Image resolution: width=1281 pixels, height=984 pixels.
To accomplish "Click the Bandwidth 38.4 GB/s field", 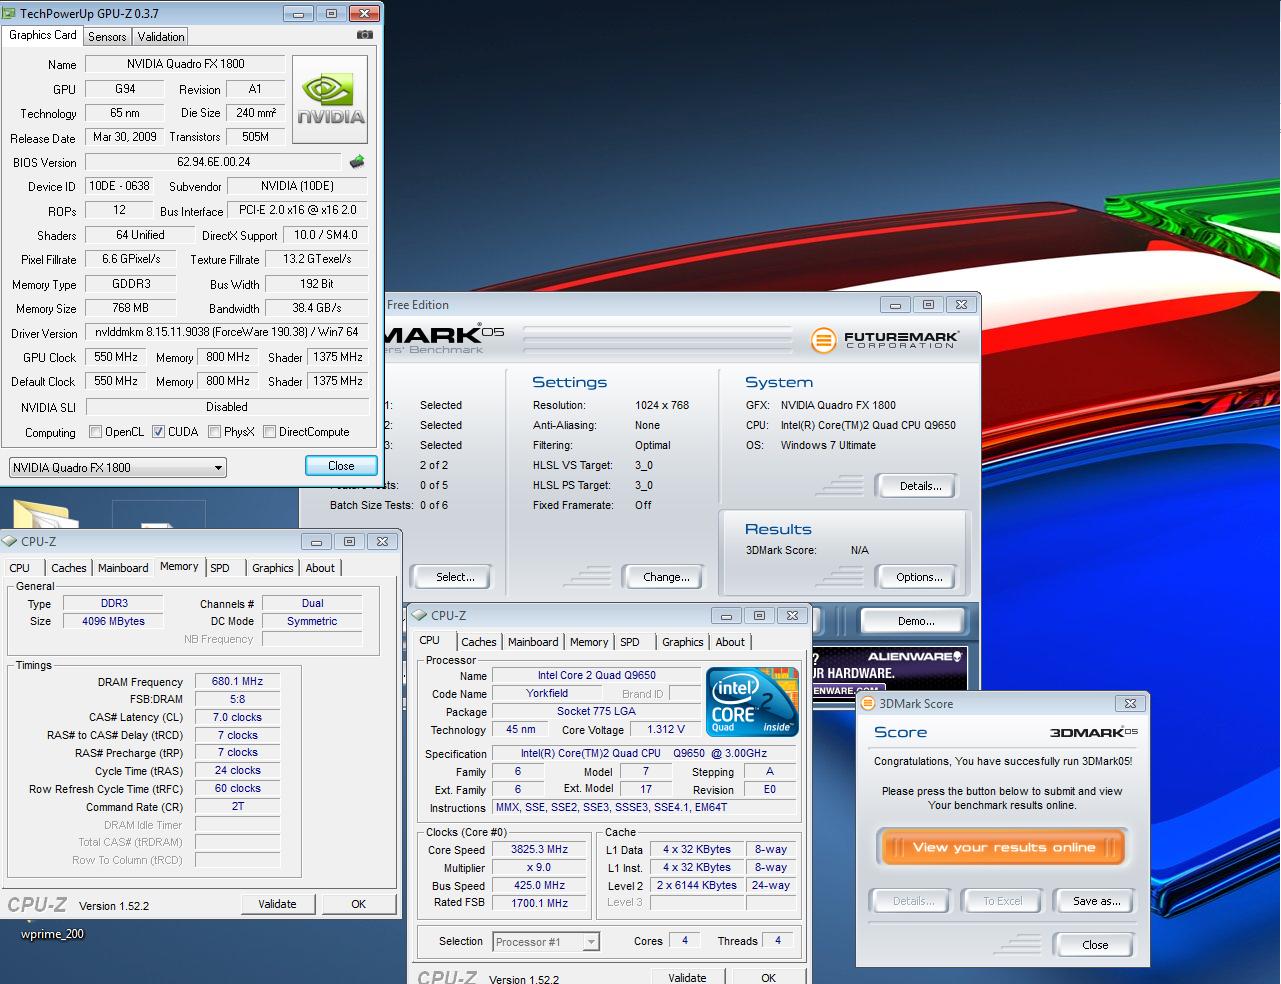I will click(x=317, y=308).
